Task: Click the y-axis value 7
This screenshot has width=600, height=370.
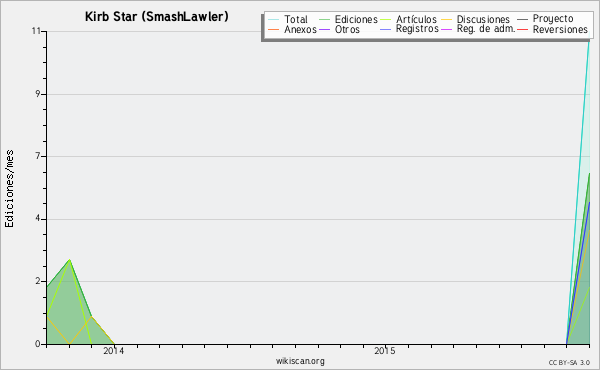Action: click(38, 156)
